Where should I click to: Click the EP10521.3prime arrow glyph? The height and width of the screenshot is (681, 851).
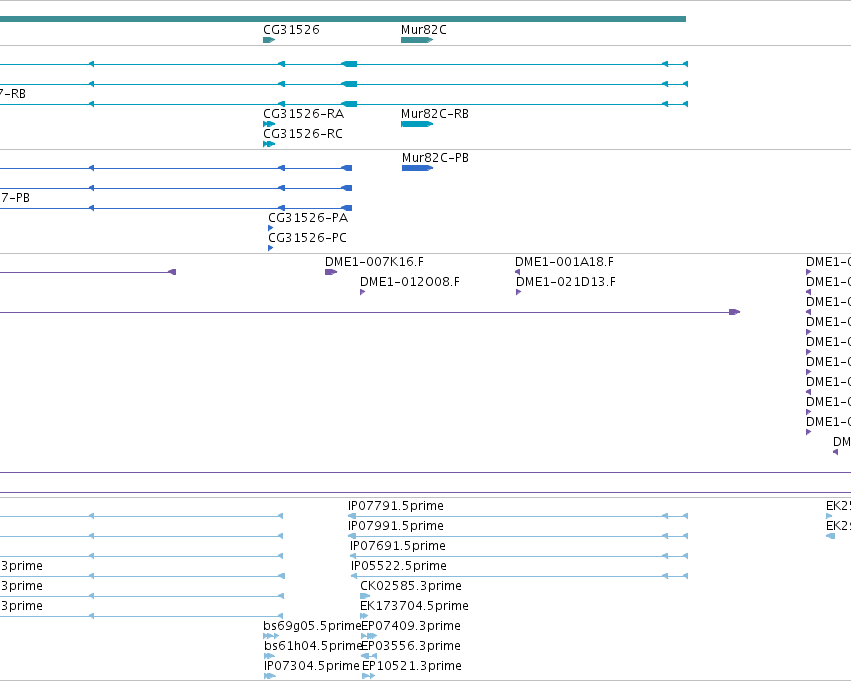click(368, 677)
